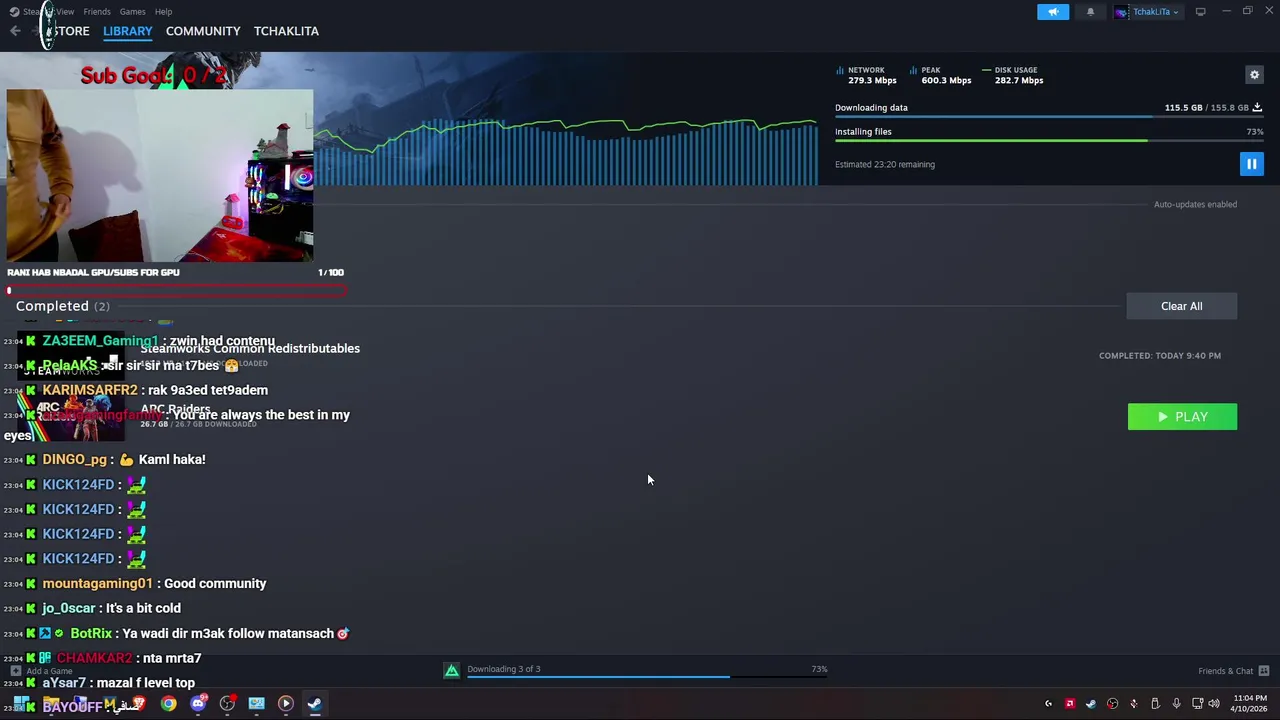The height and width of the screenshot is (720, 1280).
Task: Click the DISK USAGE 282.7 Mbps stat
Action: pos(1012,75)
